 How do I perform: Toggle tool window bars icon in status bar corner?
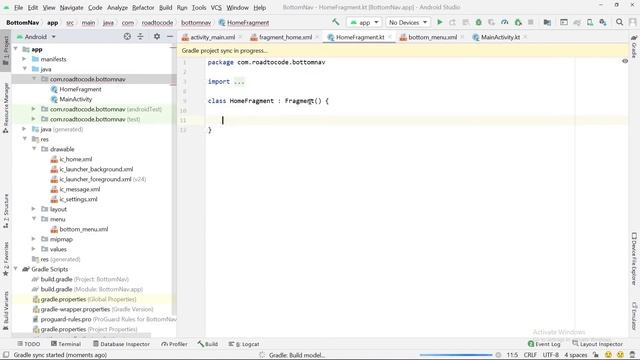pyautogui.click(x=6, y=355)
